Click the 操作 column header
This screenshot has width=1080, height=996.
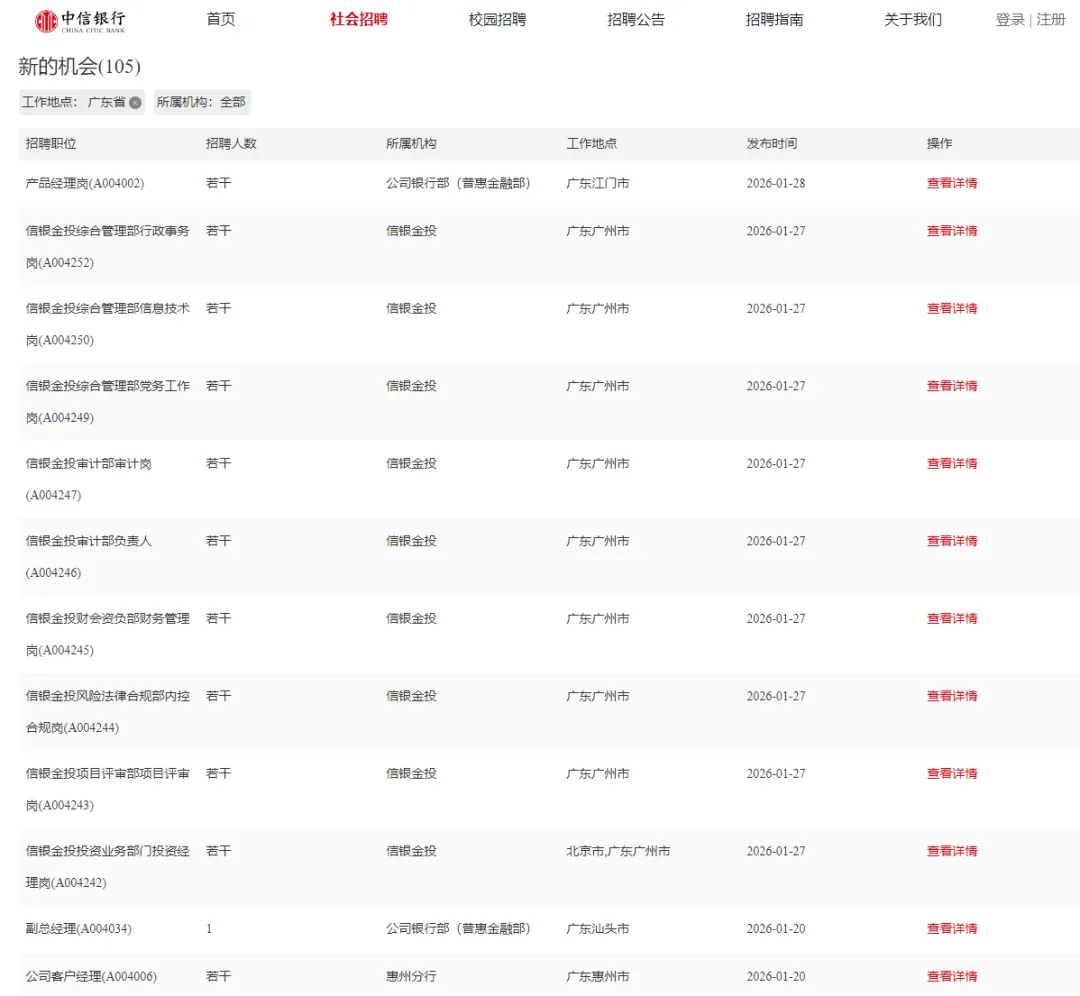tap(939, 144)
